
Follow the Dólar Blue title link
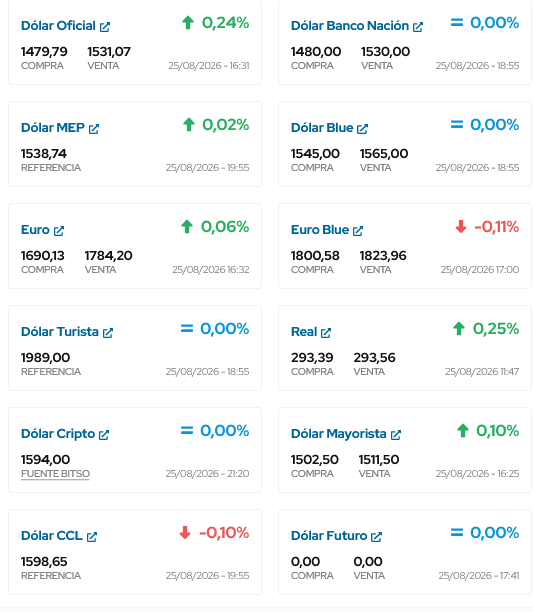click(322, 128)
